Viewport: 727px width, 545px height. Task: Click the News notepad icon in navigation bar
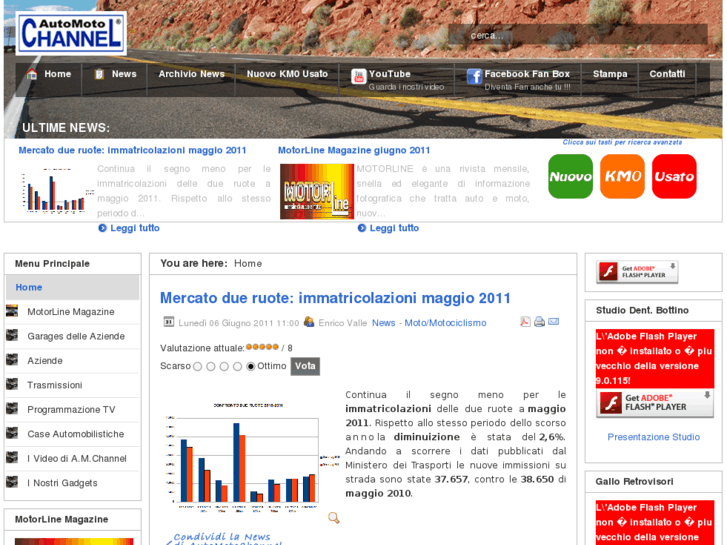99,74
